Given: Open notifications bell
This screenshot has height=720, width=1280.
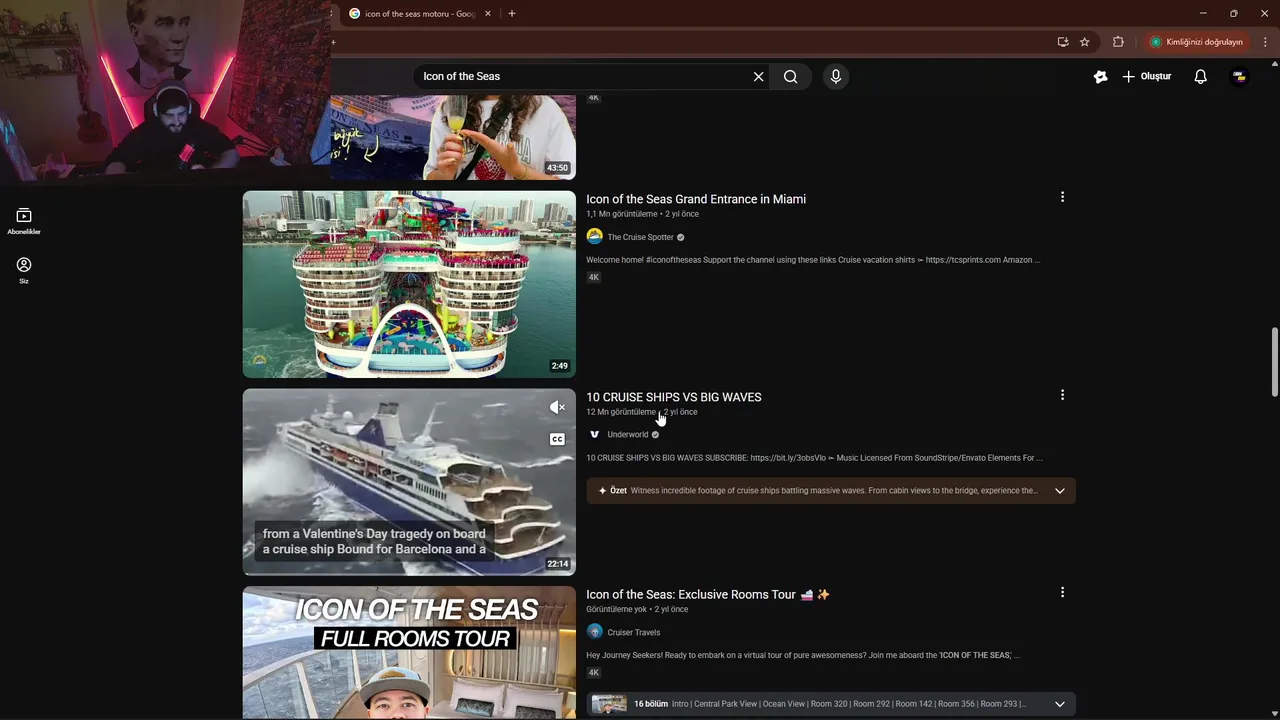Looking at the screenshot, I should pos(1201,76).
